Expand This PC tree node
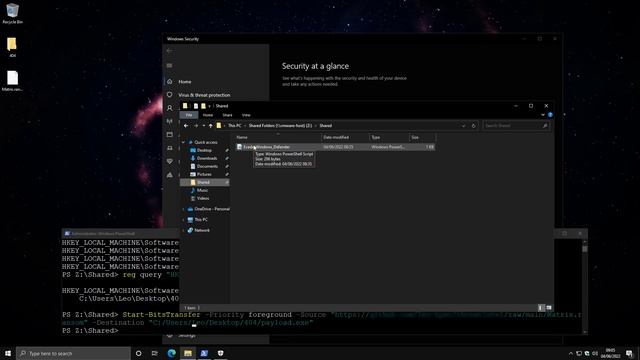The image size is (640, 360). [x=183, y=220]
